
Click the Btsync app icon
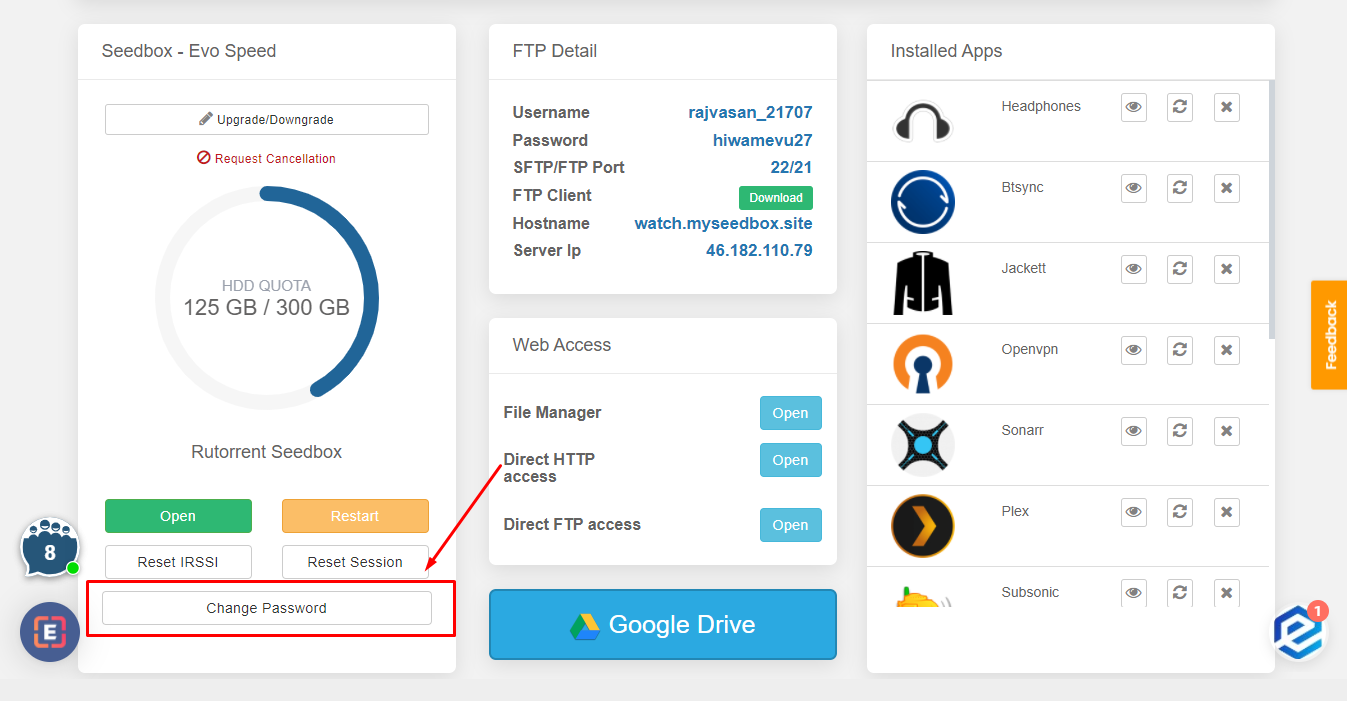click(923, 201)
